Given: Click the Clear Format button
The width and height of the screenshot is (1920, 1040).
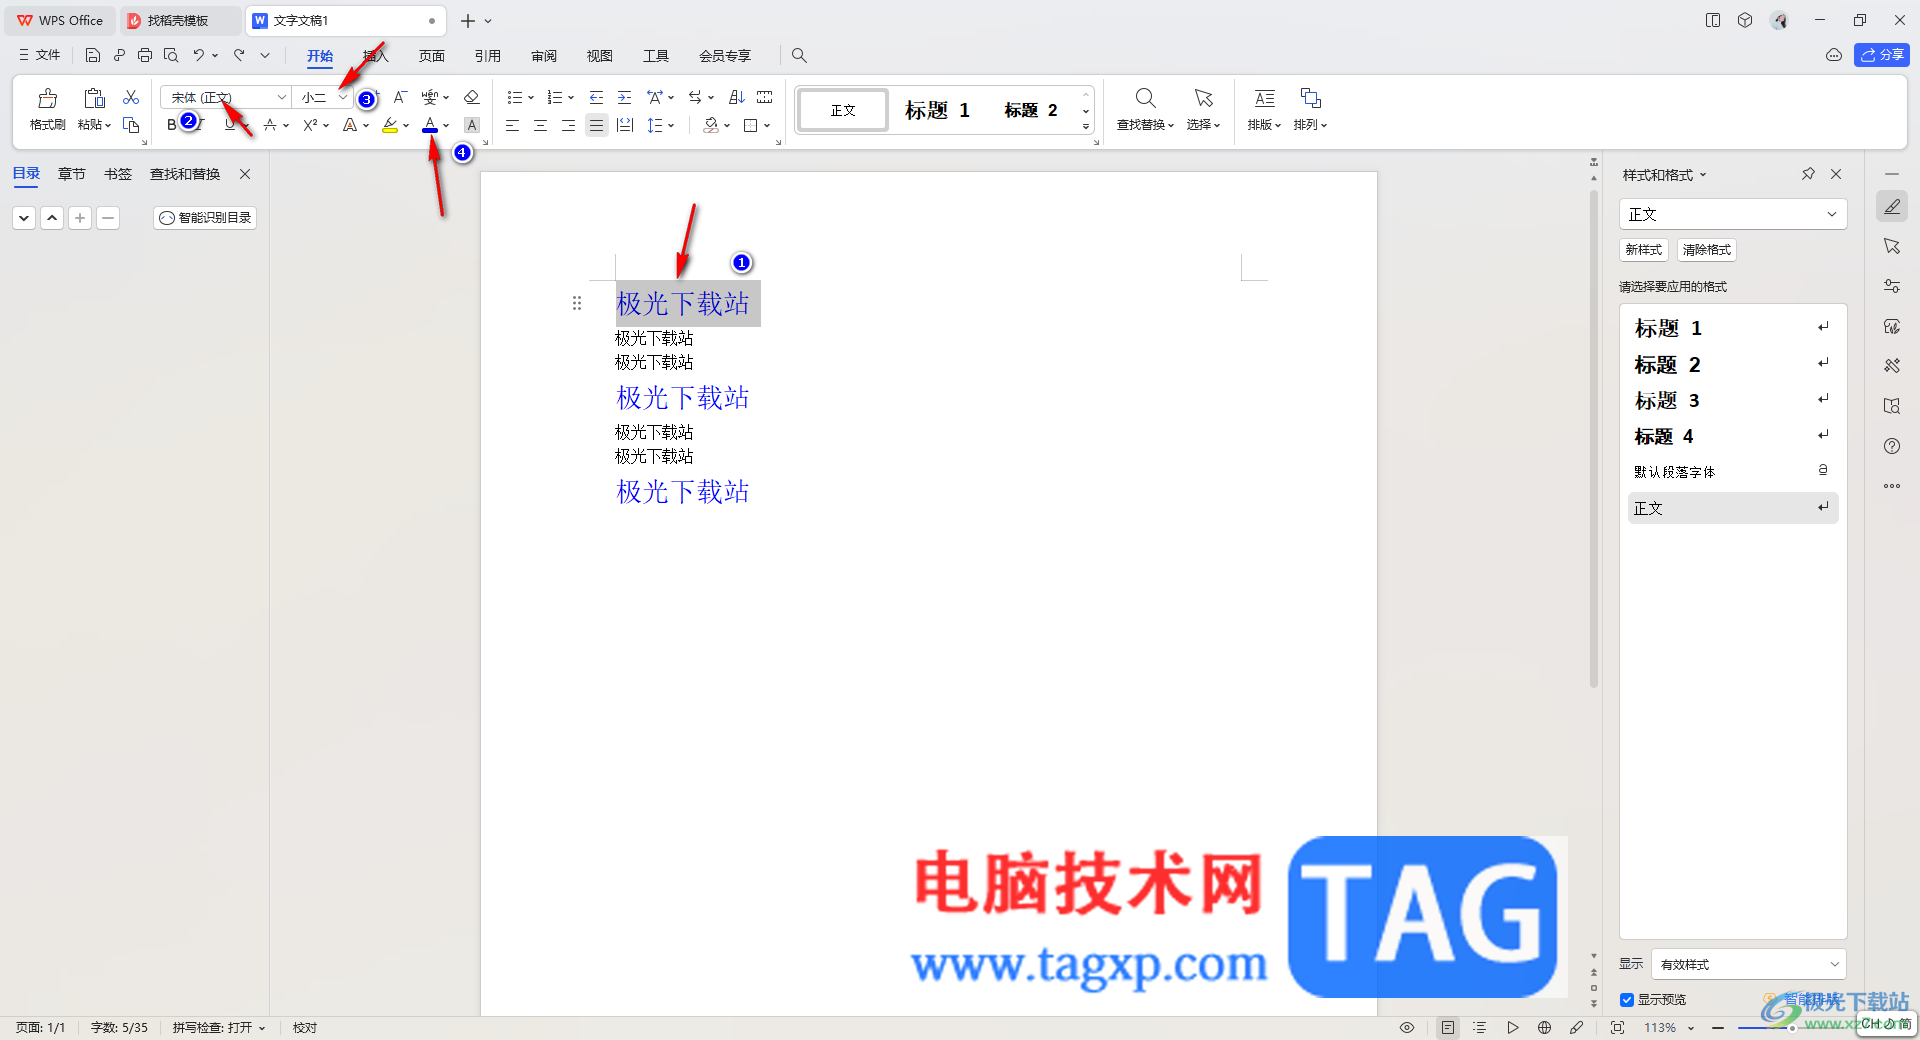Looking at the screenshot, I should tap(1706, 250).
